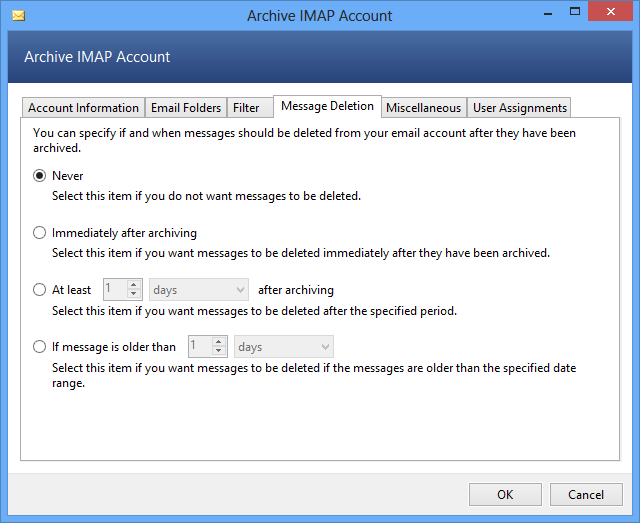Screen dimensions: 640x523
Task: Open the Miscellaneous tab
Action: (x=423, y=108)
